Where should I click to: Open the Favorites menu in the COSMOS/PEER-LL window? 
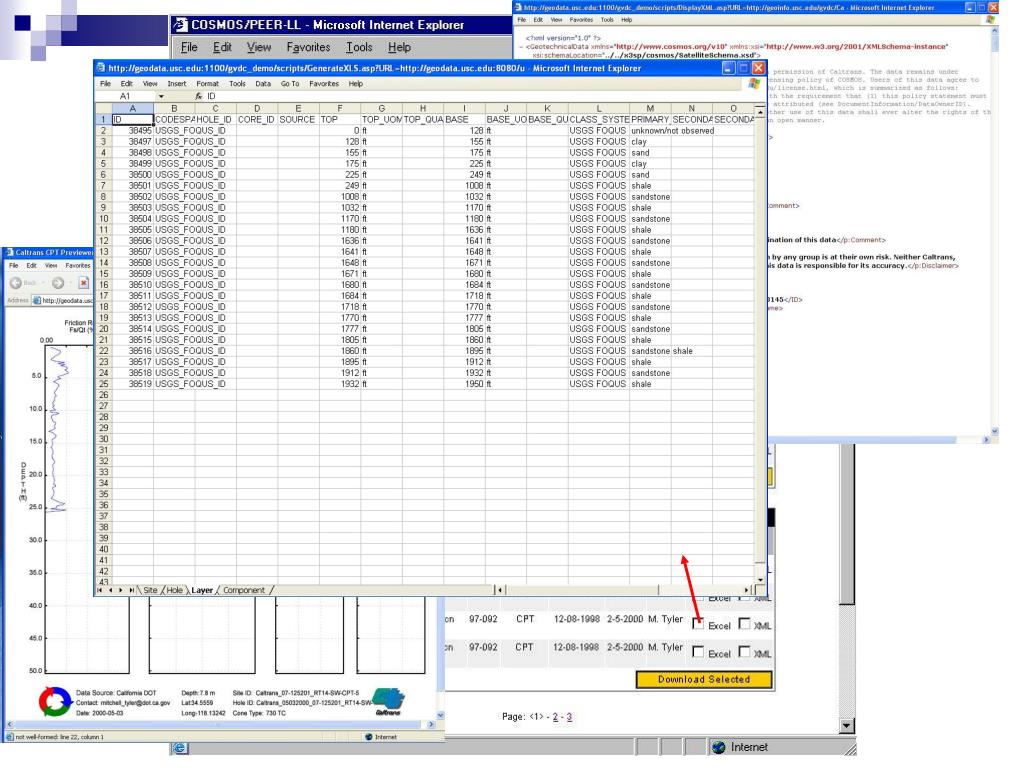click(308, 47)
